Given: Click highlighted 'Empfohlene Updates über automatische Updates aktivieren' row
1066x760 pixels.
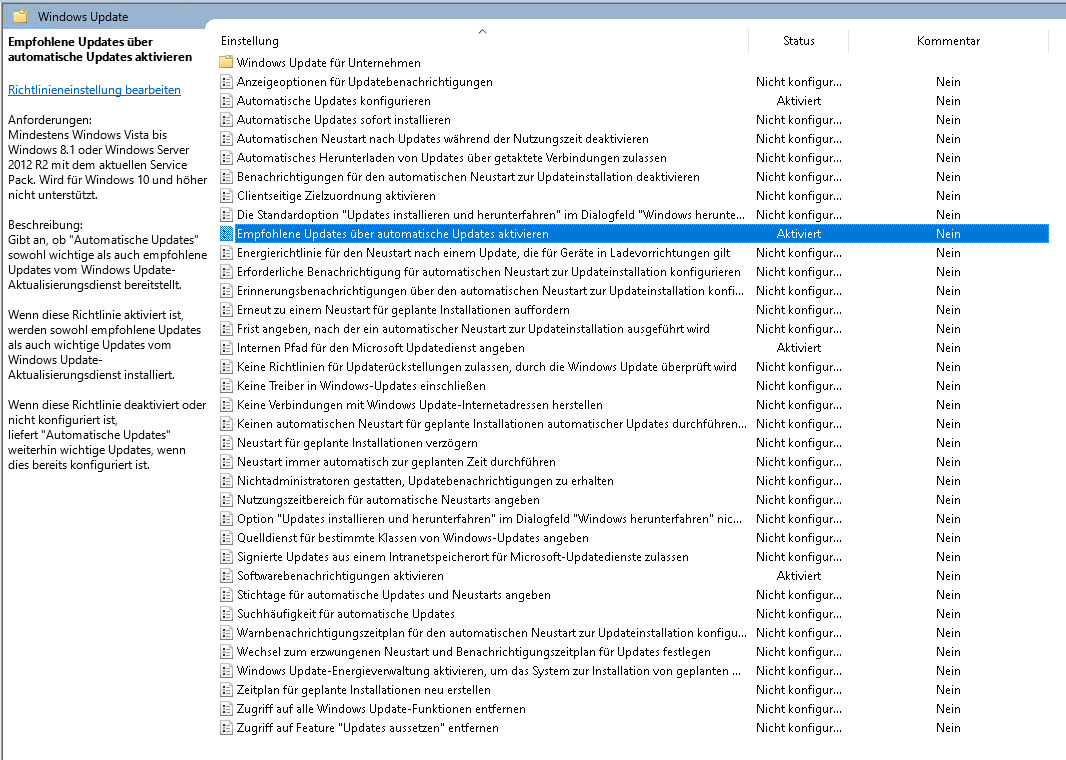Looking at the screenshot, I should coord(392,234).
